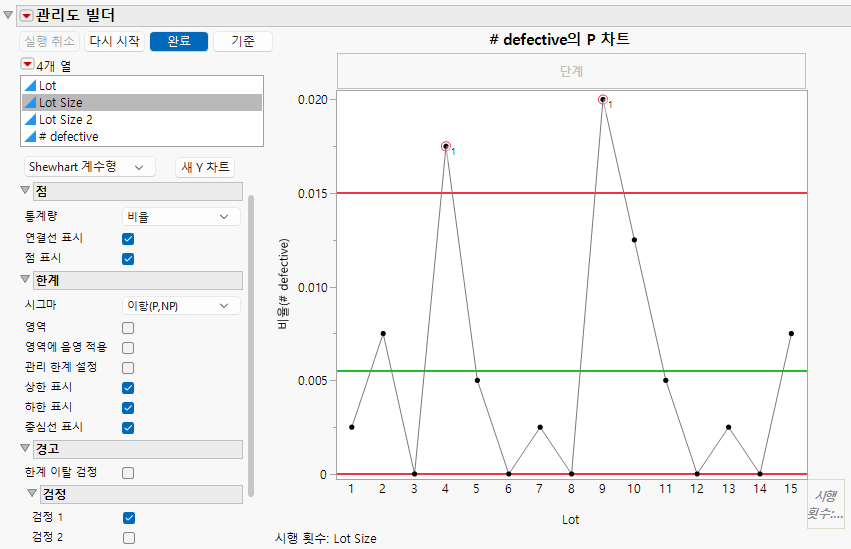Uncheck 연결선 표시 checkbox
This screenshot has width=851, height=549.
(x=128, y=239)
